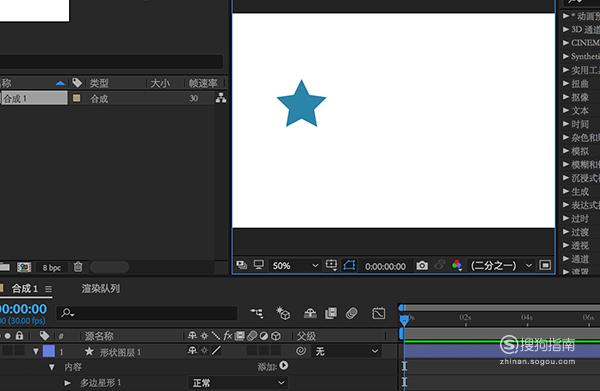The width and height of the screenshot is (600, 391).
Task: Click the parent pick whip spiral icon
Action: pos(301,350)
